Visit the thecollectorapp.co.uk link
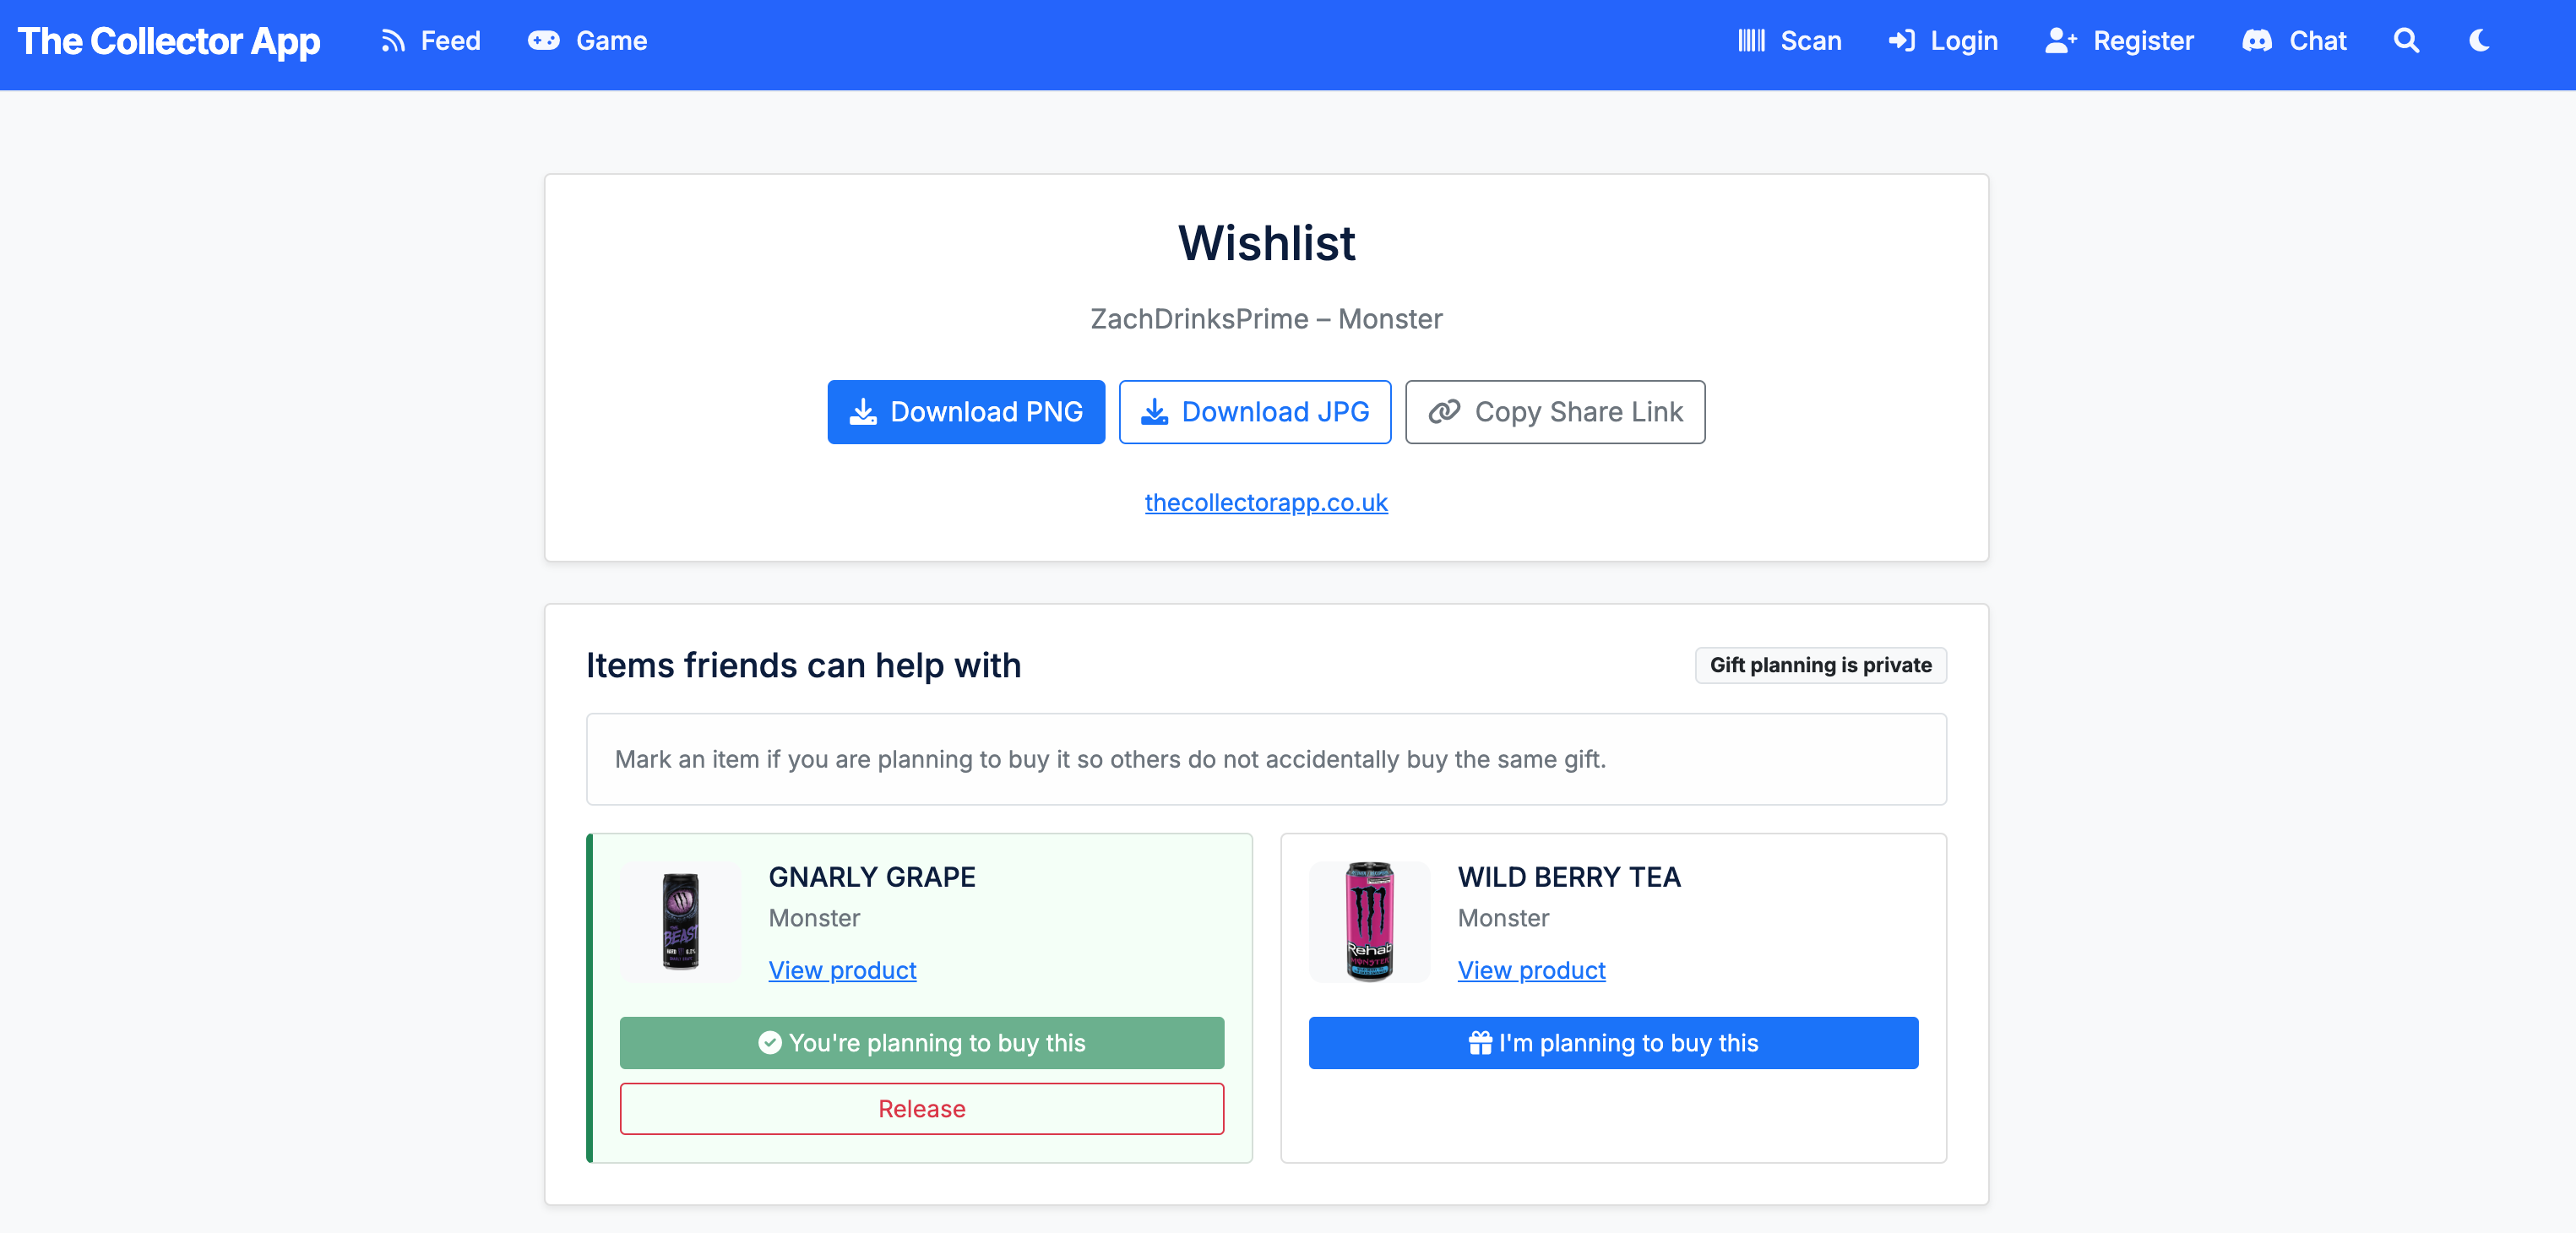 point(1266,502)
